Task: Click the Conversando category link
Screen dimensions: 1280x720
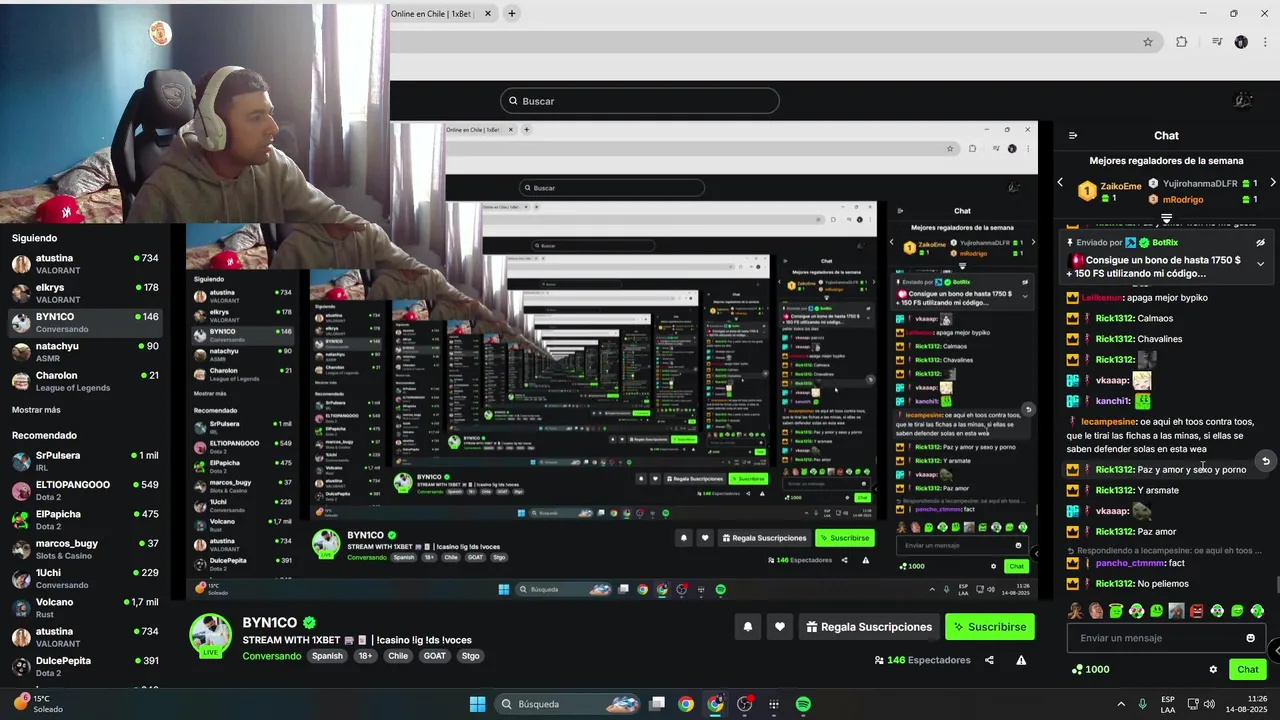Action: [x=271, y=656]
